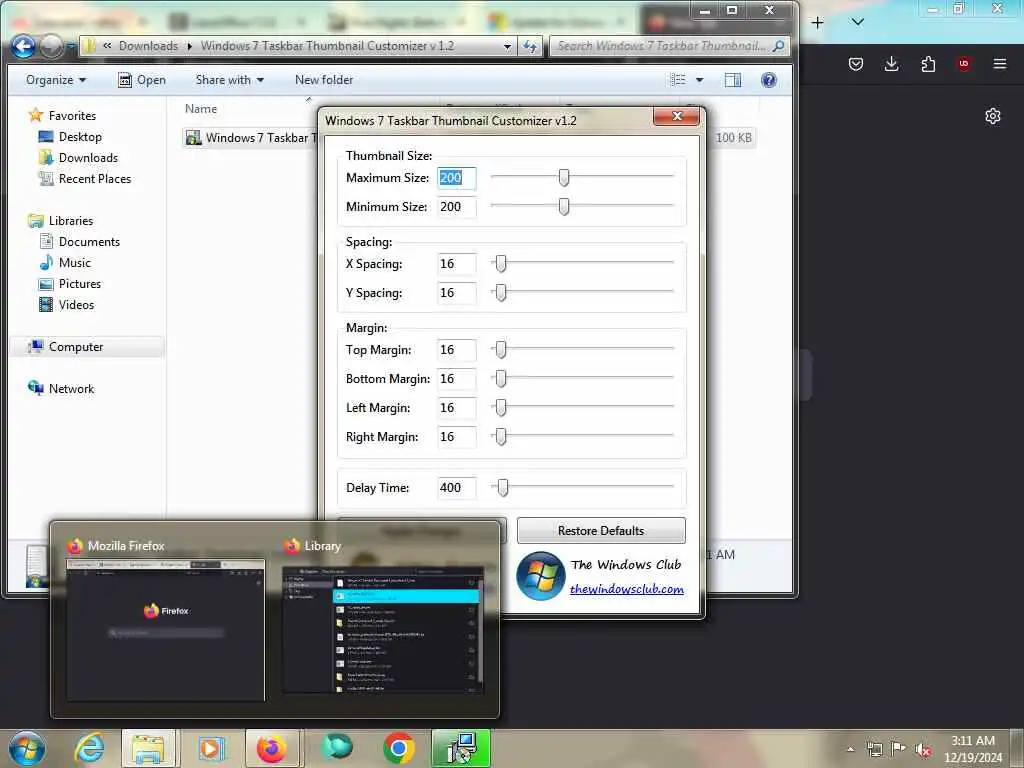
Task: Open the Organize dropdown menu
Action: (x=56, y=80)
